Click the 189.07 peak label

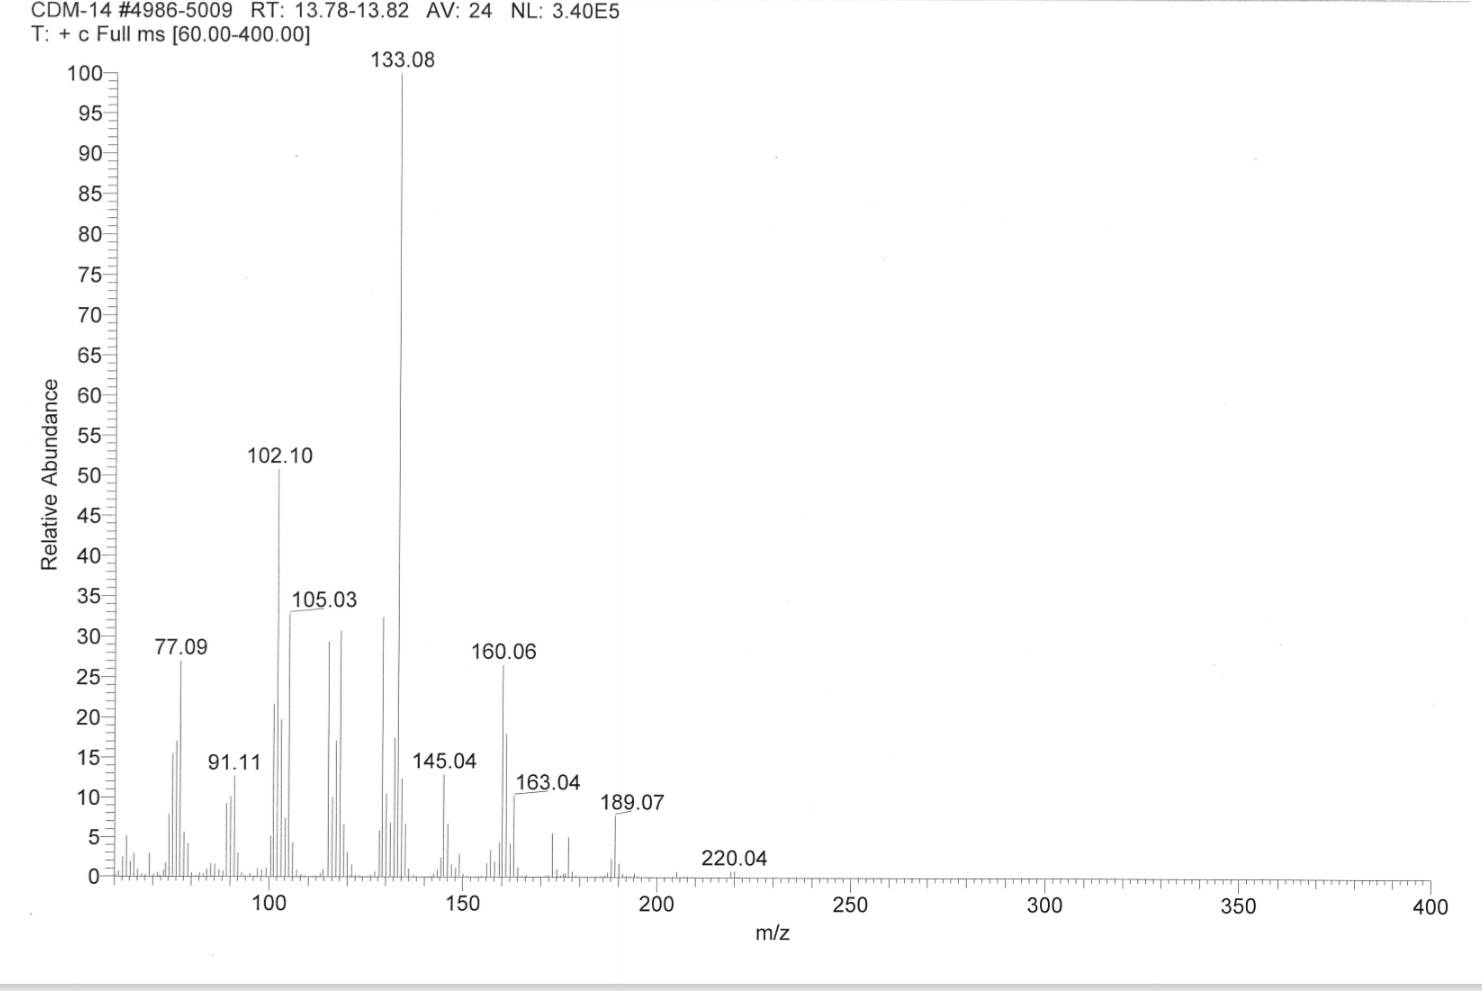point(632,803)
